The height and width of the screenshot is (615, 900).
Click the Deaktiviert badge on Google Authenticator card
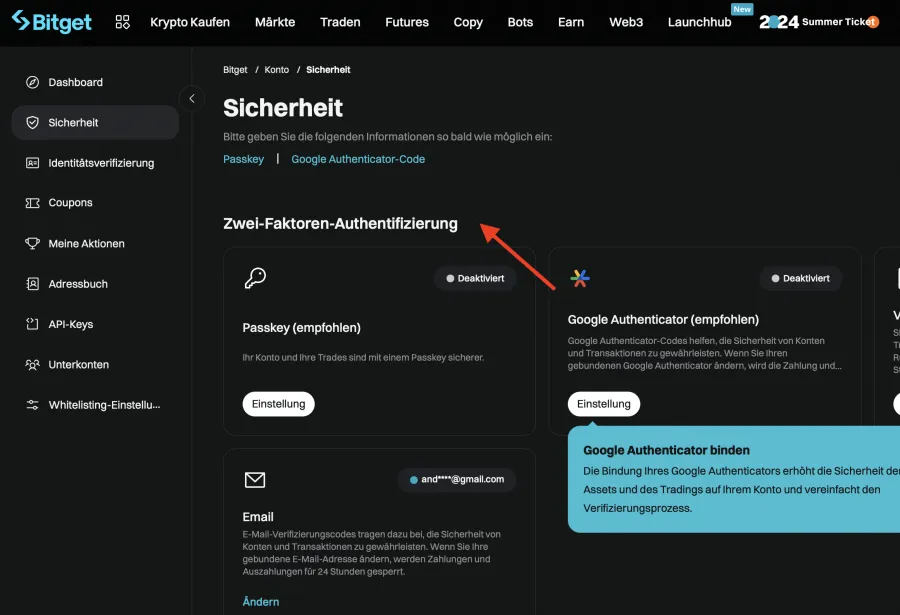pyautogui.click(x=800, y=278)
